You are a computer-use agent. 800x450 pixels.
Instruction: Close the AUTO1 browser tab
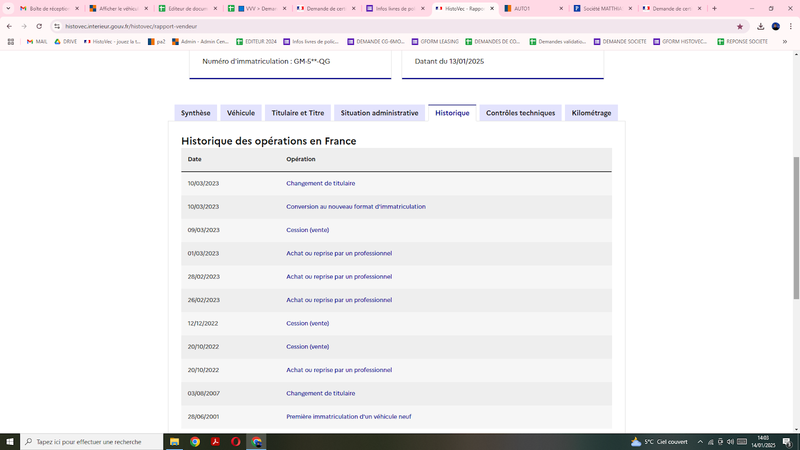click(561, 9)
